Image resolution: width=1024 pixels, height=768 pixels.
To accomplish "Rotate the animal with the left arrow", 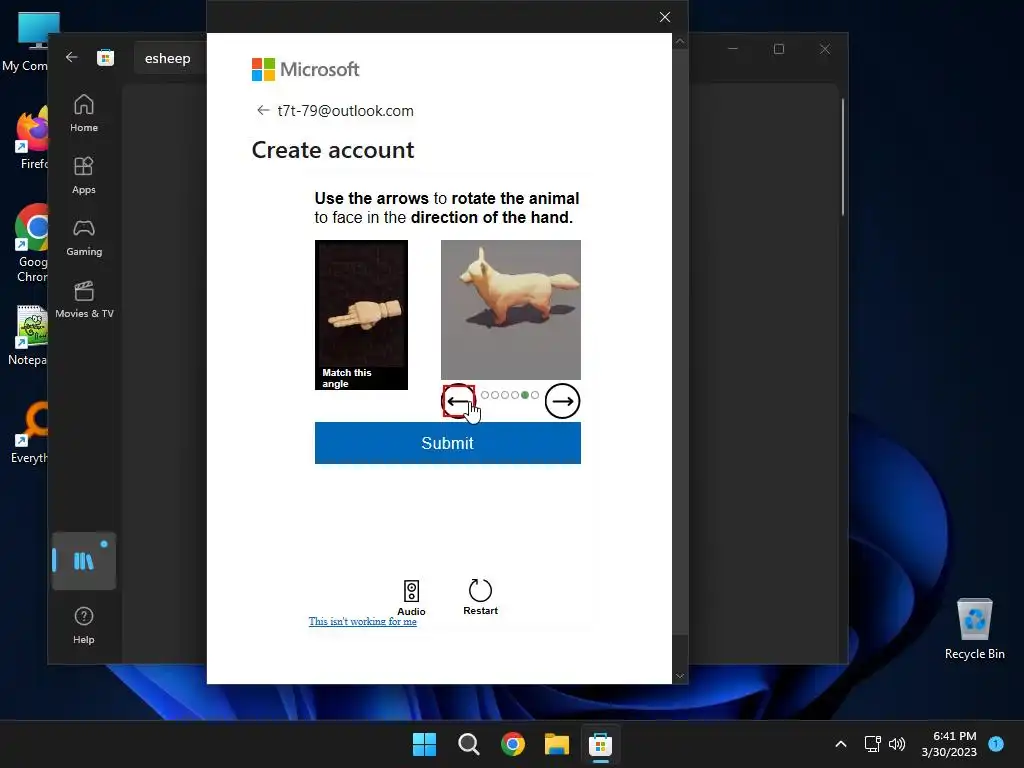I will 458,401.
